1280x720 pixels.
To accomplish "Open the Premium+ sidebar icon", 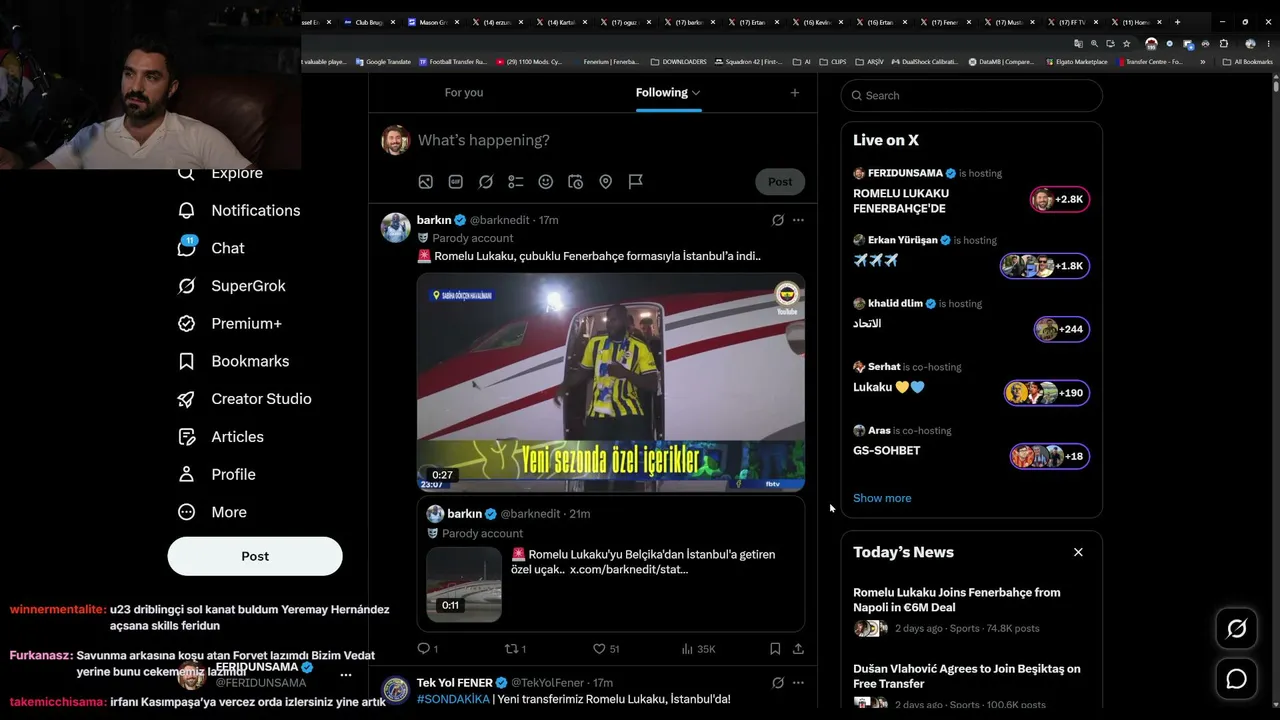I will 186,324.
